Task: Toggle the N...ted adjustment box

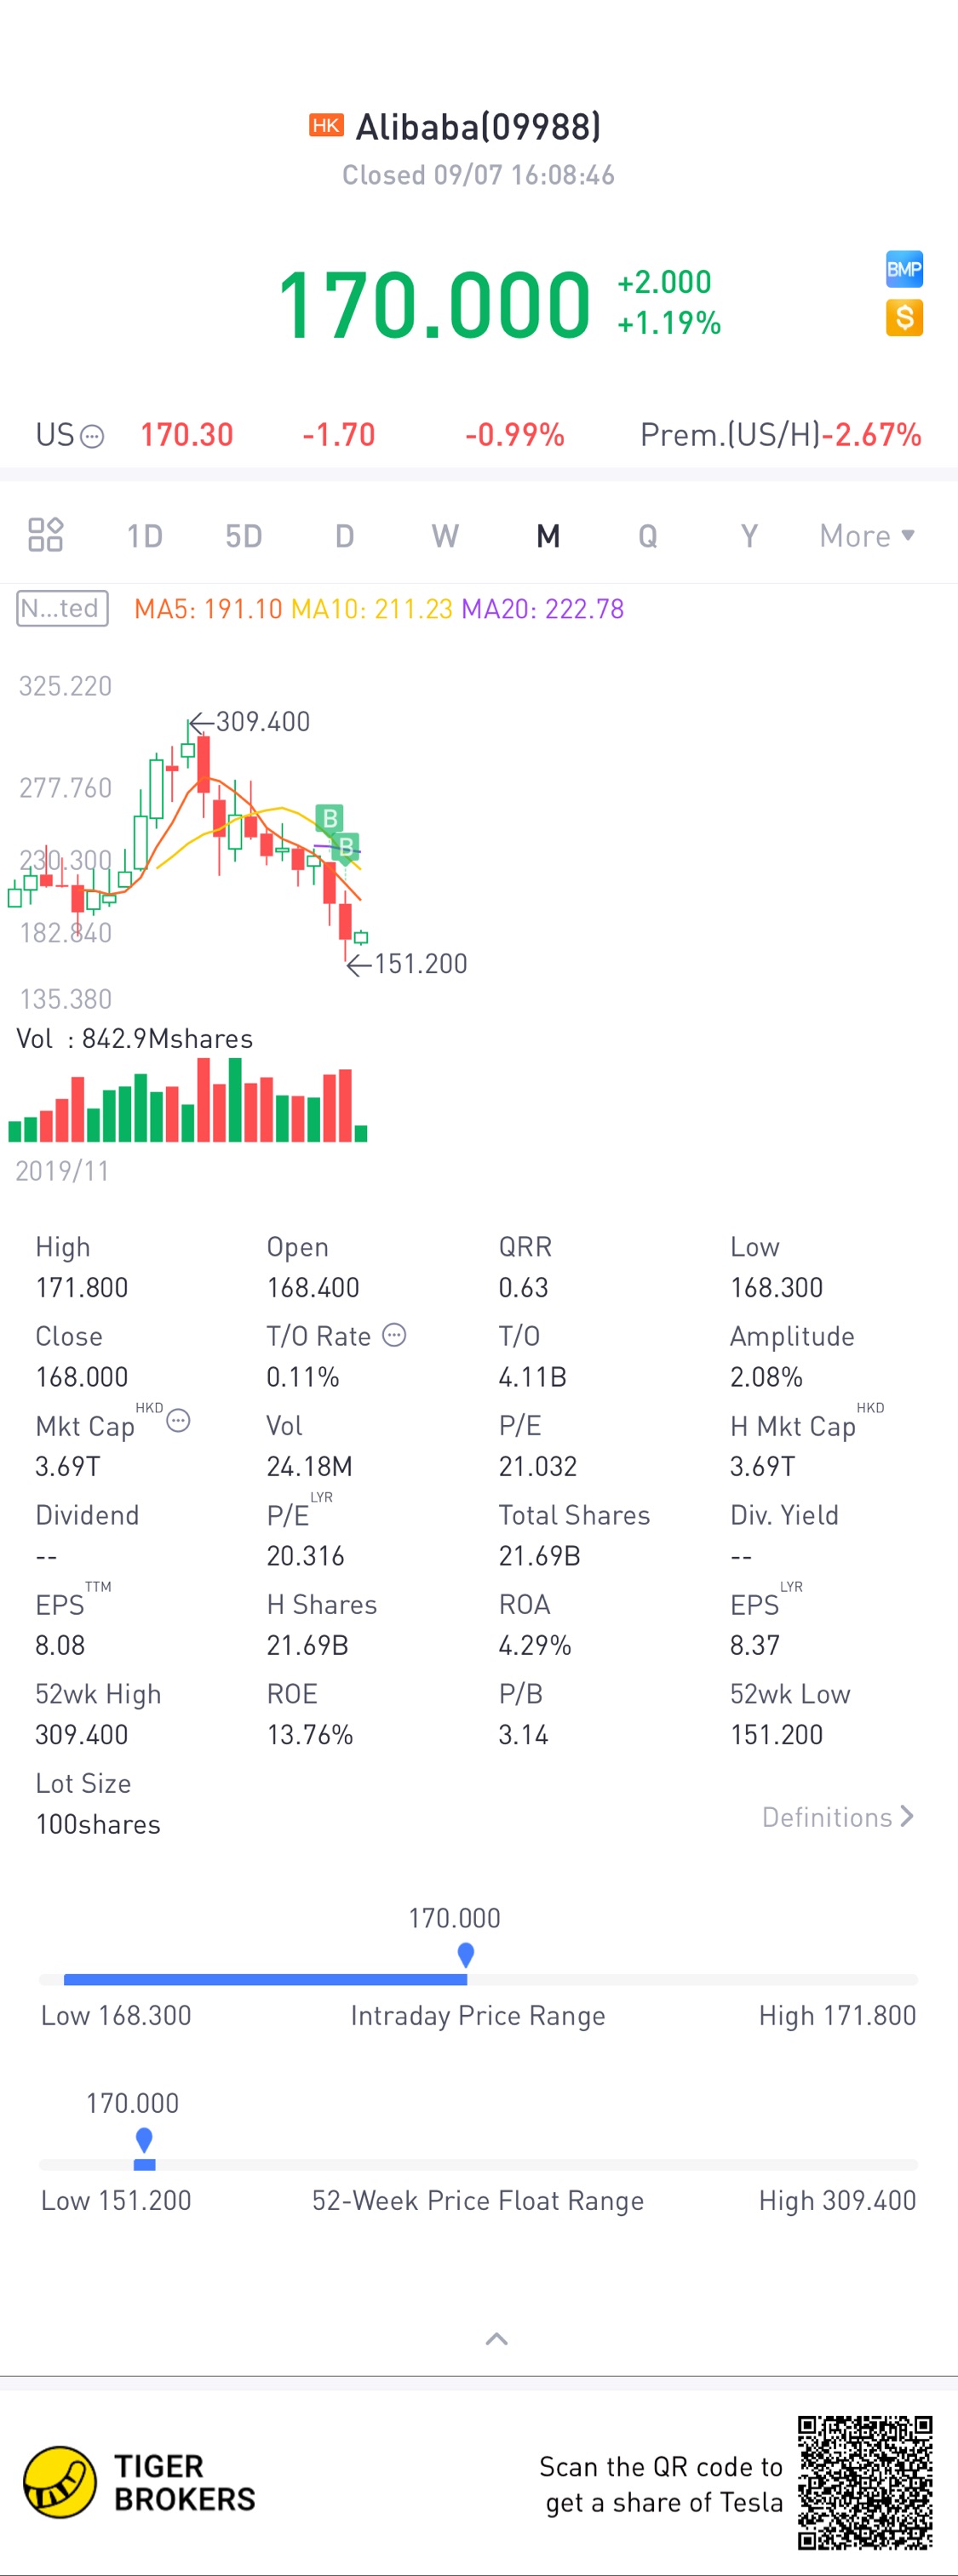Action: [x=62, y=608]
